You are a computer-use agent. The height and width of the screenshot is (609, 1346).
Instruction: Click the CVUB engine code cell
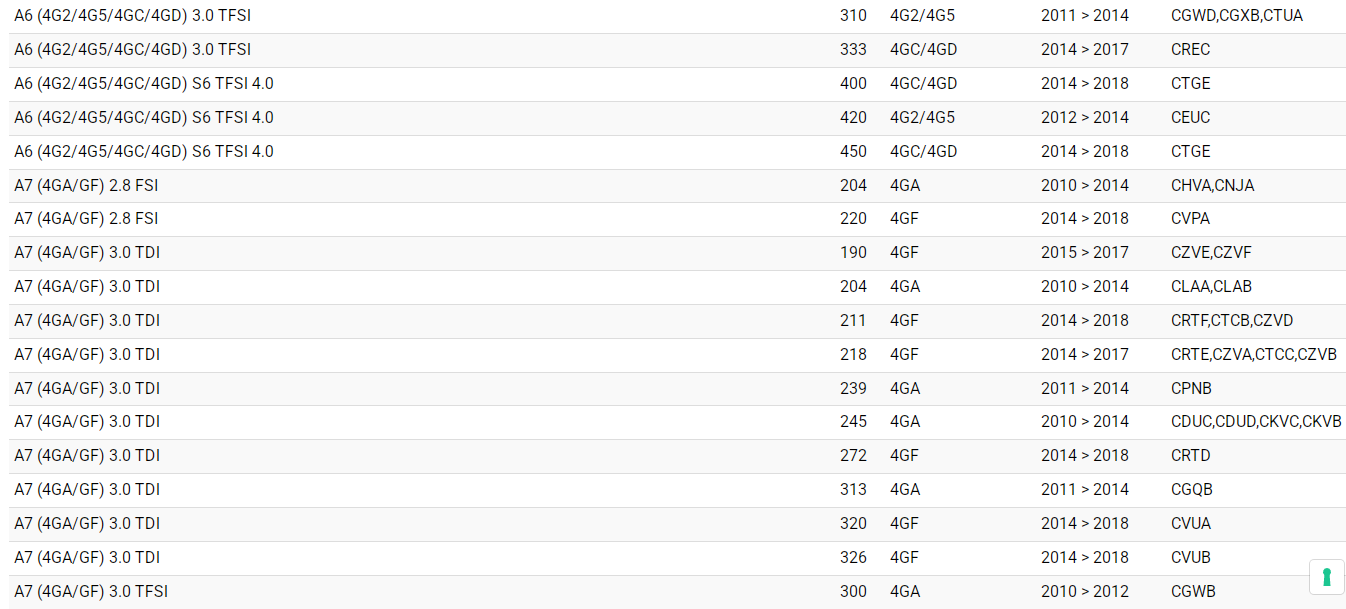click(1190, 558)
